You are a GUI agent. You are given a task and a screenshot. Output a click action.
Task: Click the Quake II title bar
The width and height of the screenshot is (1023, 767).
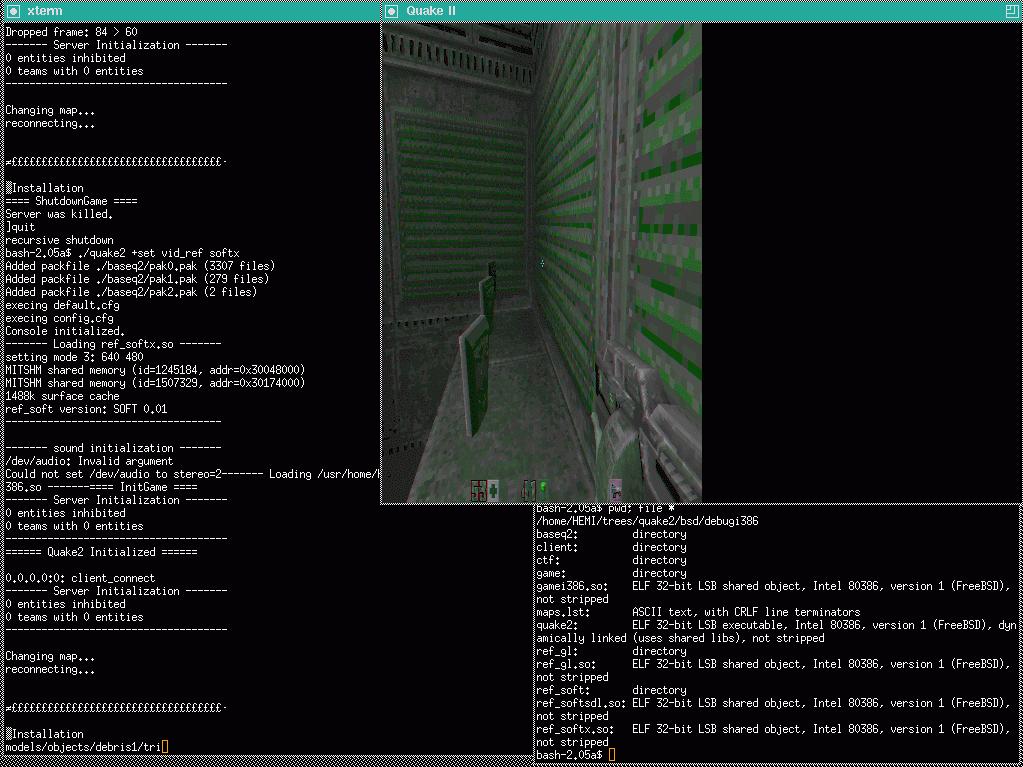point(700,10)
